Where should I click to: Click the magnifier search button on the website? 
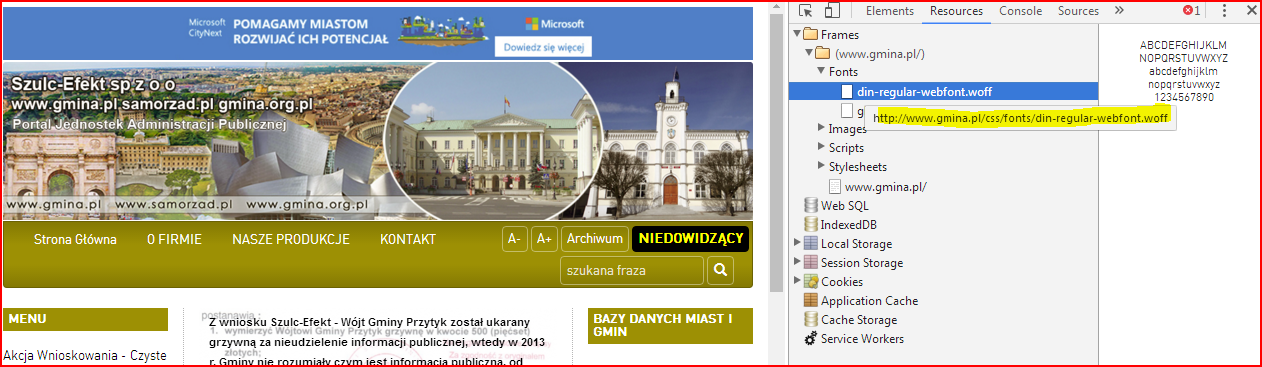pyautogui.click(x=720, y=271)
